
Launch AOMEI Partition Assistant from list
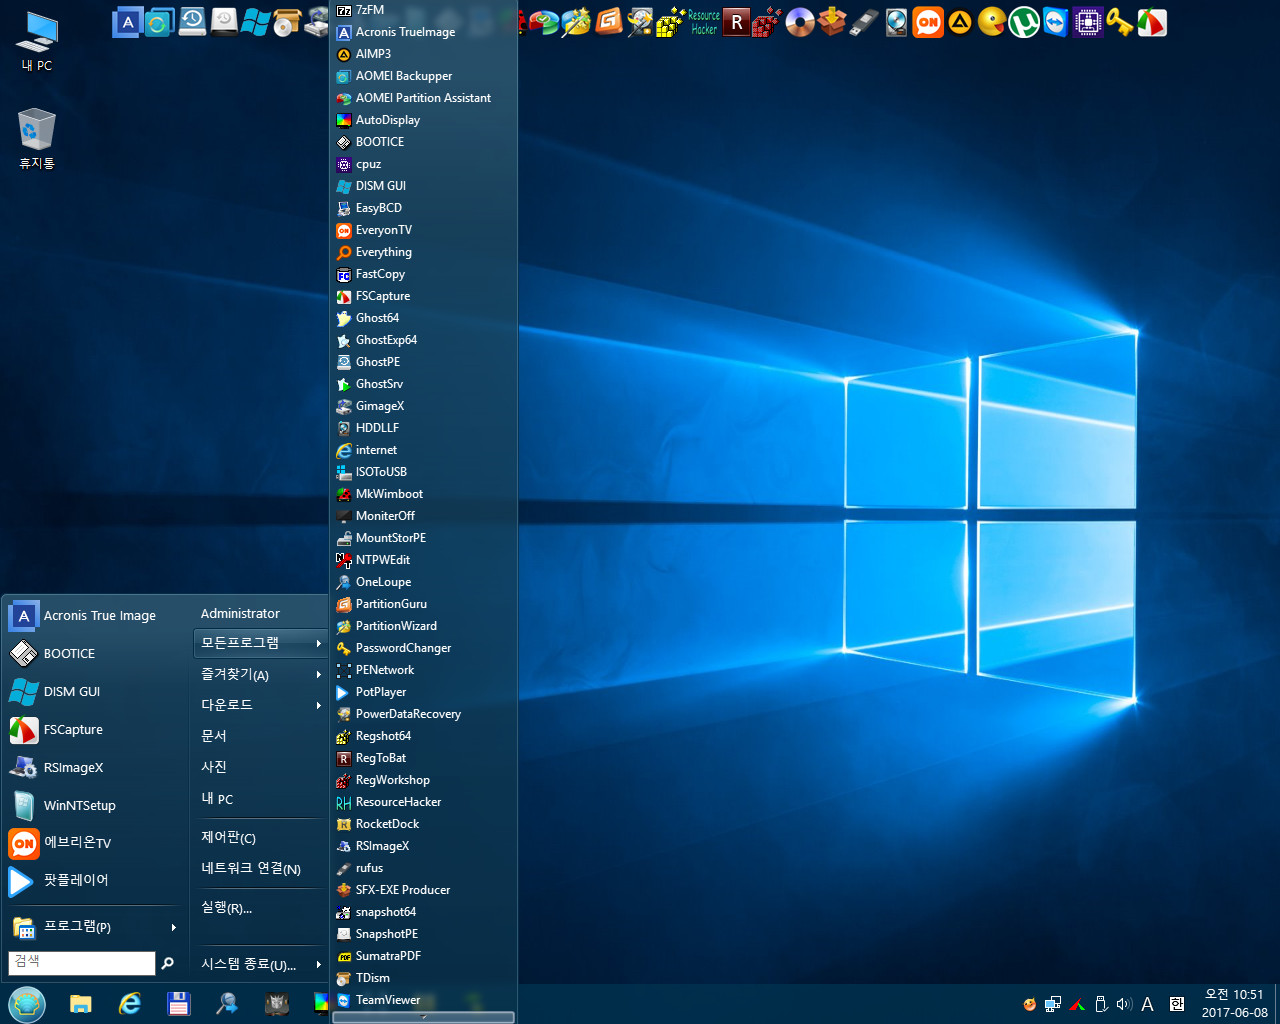[x=424, y=98]
